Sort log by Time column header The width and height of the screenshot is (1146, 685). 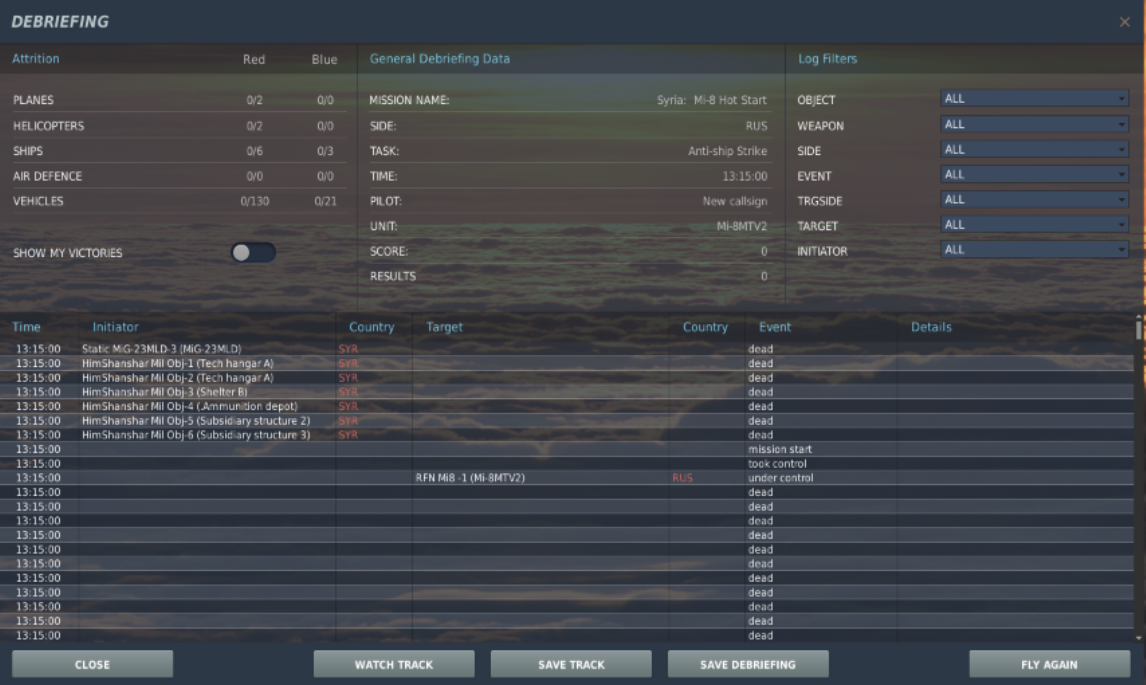[x=26, y=327]
